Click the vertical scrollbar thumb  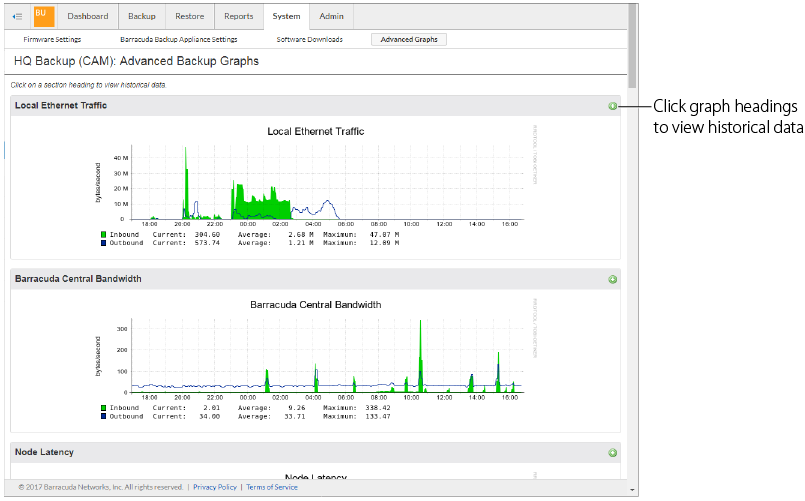632,46
